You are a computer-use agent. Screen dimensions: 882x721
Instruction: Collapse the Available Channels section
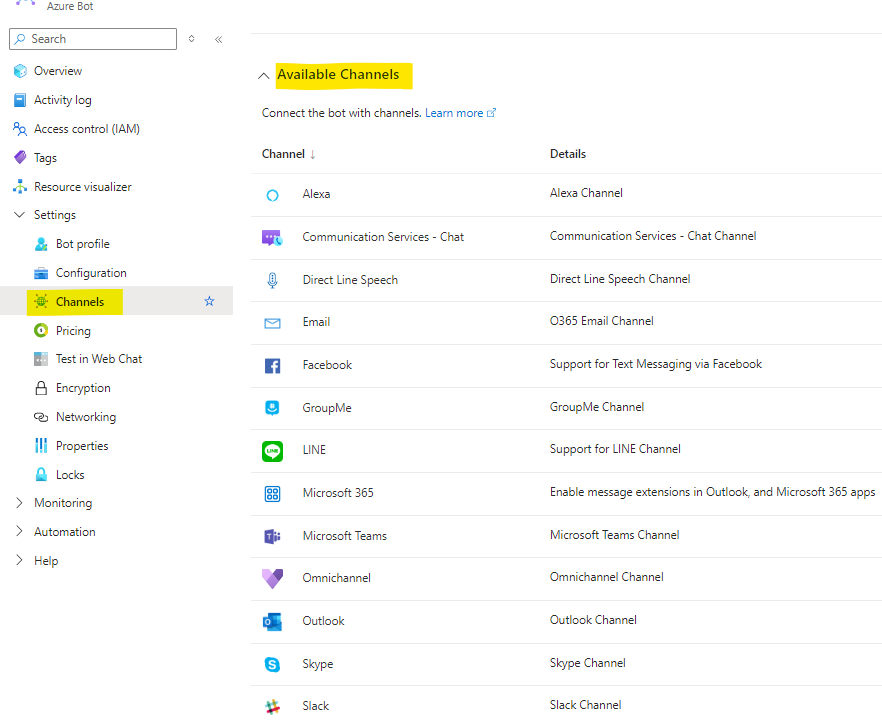click(x=263, y=76)
